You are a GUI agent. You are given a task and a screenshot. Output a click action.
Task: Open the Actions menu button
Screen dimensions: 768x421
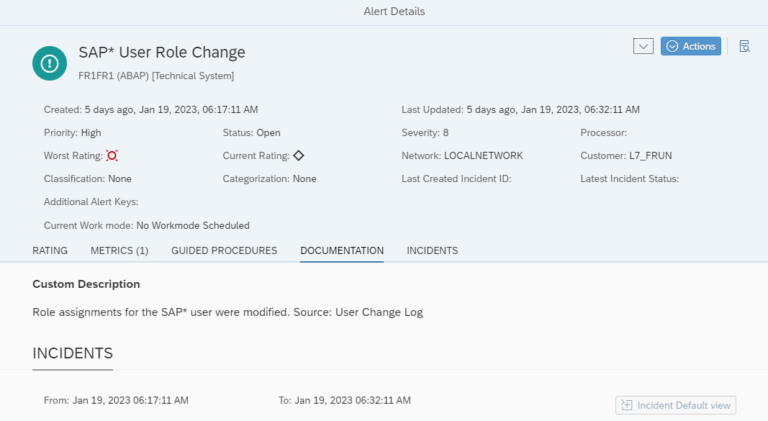[x=690, y=46]
